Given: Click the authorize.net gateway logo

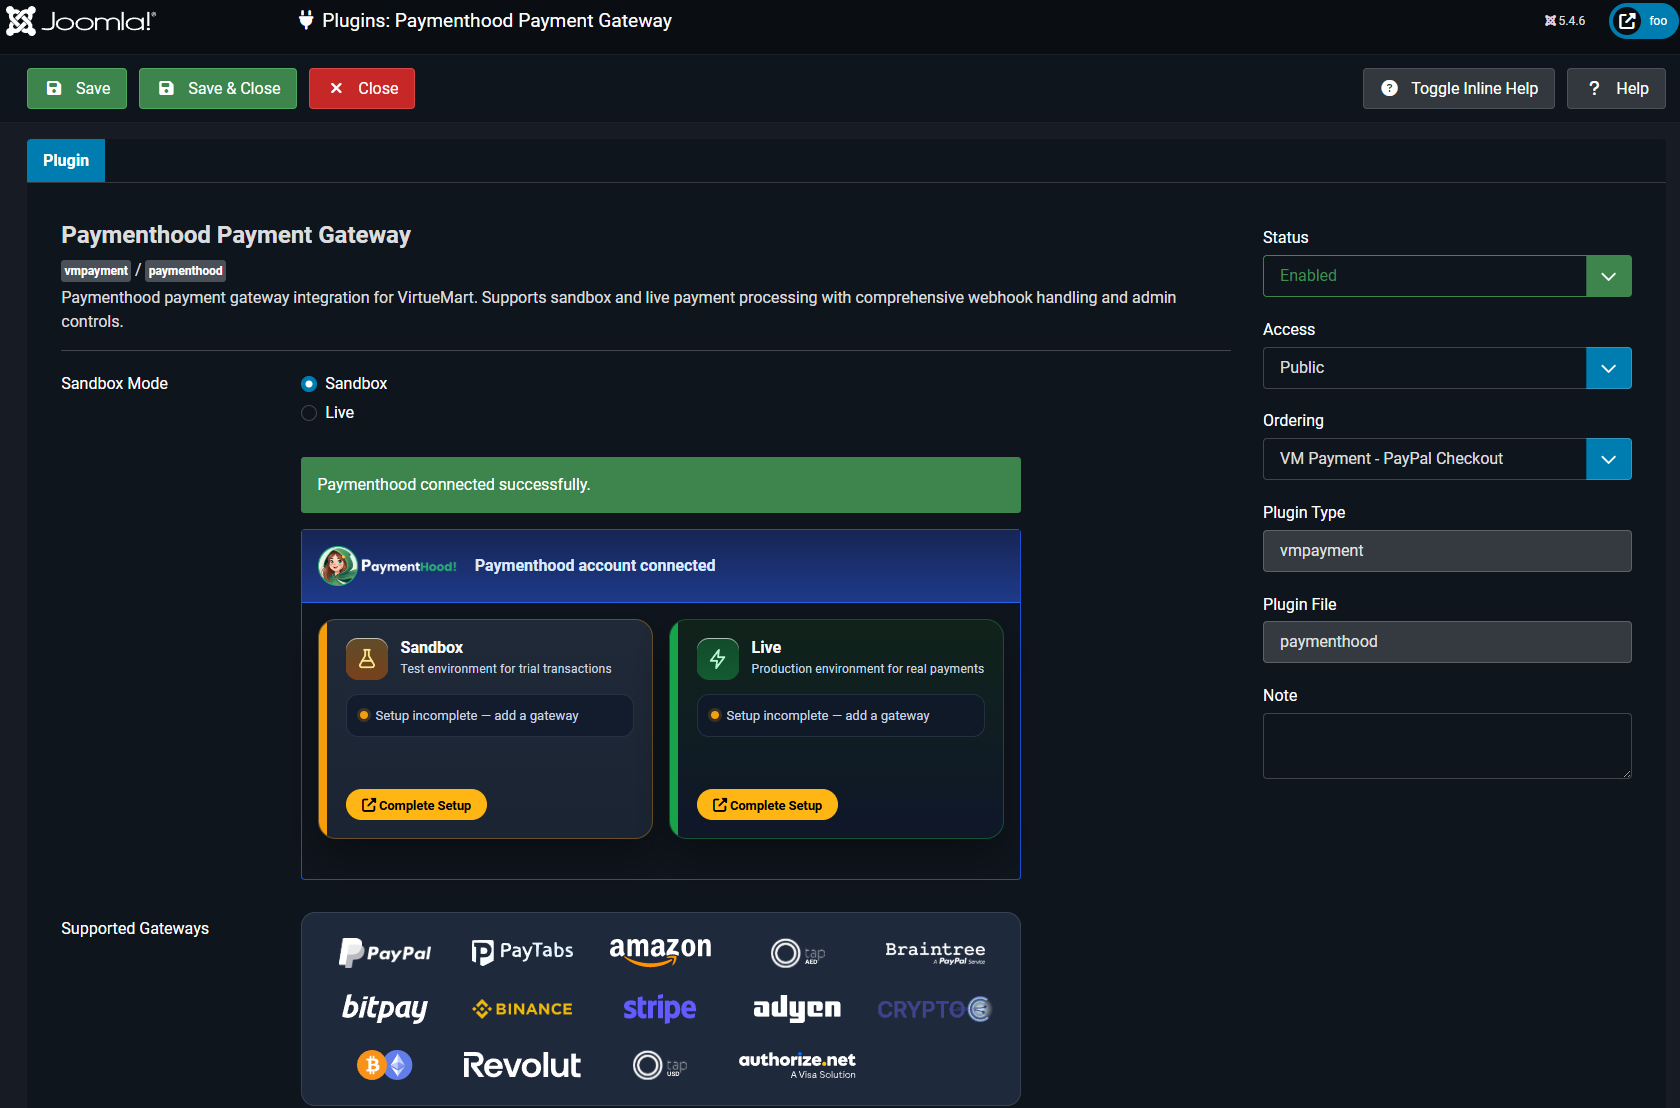Looking at the screenshot, I should (x=797, y=1064).
